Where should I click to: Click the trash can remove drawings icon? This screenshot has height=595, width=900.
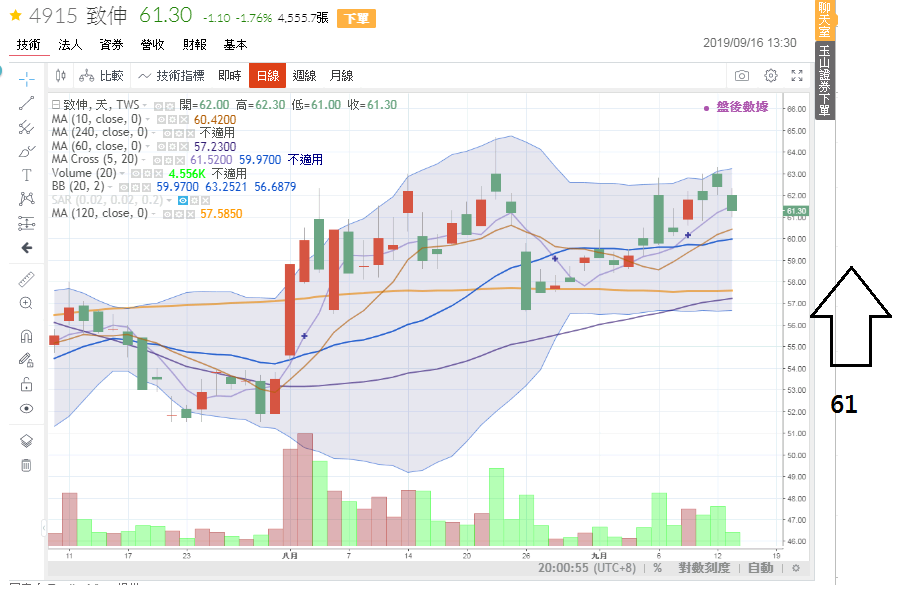(26, 465)
